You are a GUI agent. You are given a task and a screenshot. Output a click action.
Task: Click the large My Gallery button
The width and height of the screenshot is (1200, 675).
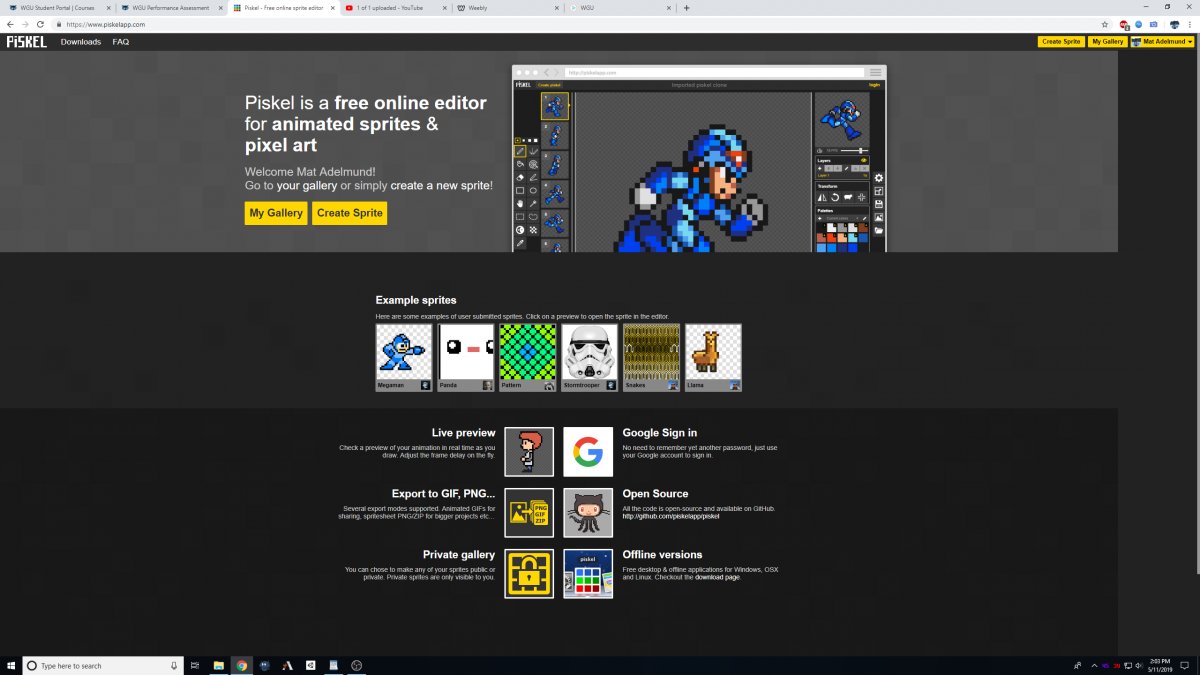coord(276,213)
